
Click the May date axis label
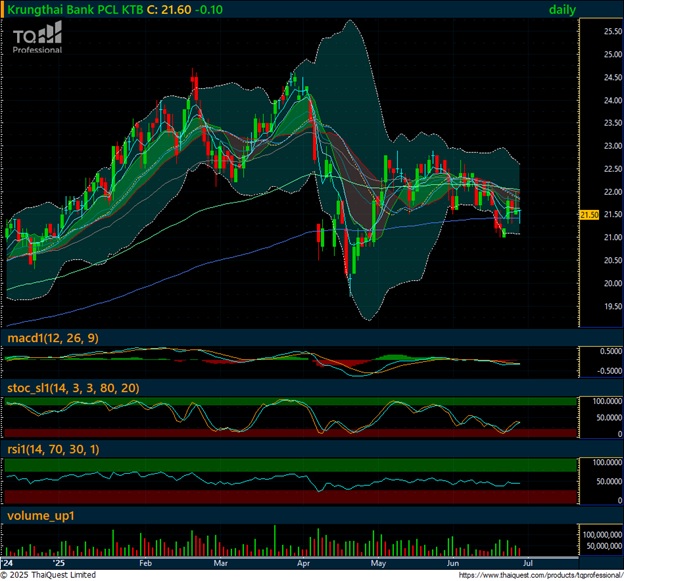pyautogui.click(x=378, y=563)
